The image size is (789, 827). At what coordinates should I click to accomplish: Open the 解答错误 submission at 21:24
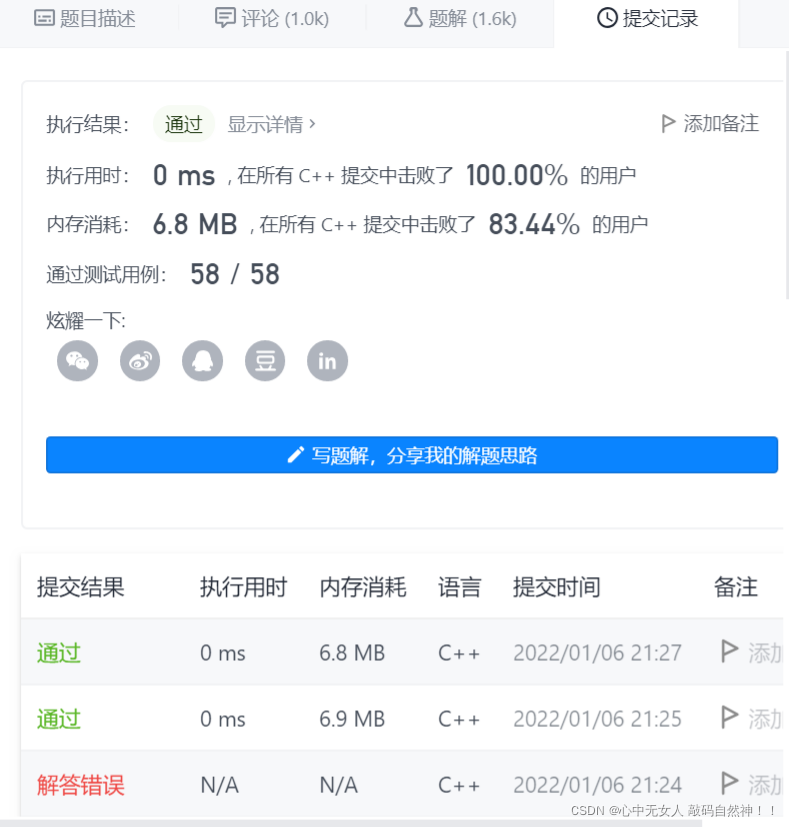(81, 785)
